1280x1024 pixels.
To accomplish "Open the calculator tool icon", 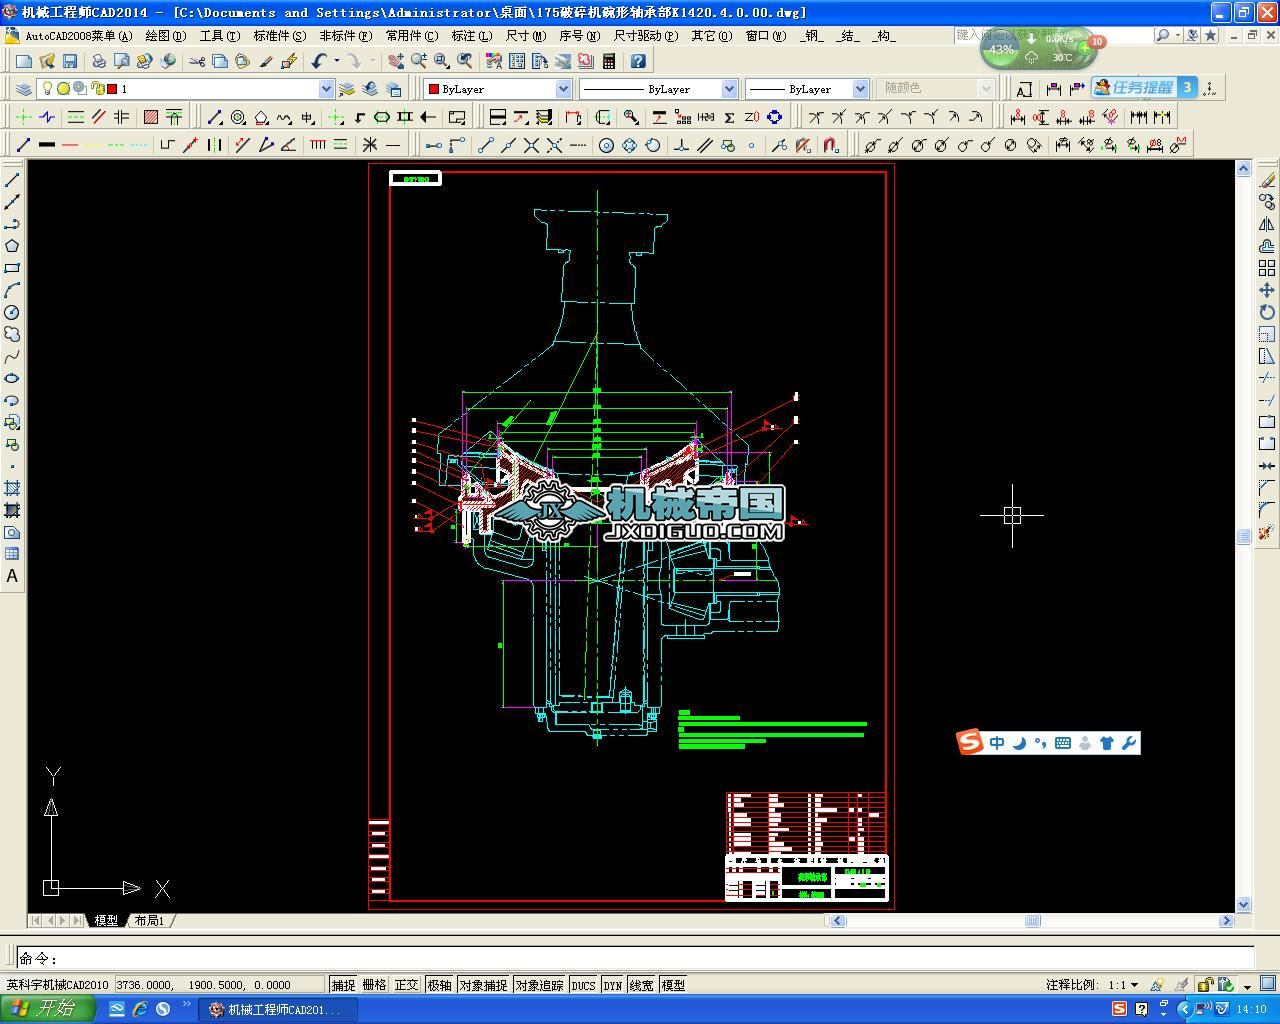I will point(609,61).
